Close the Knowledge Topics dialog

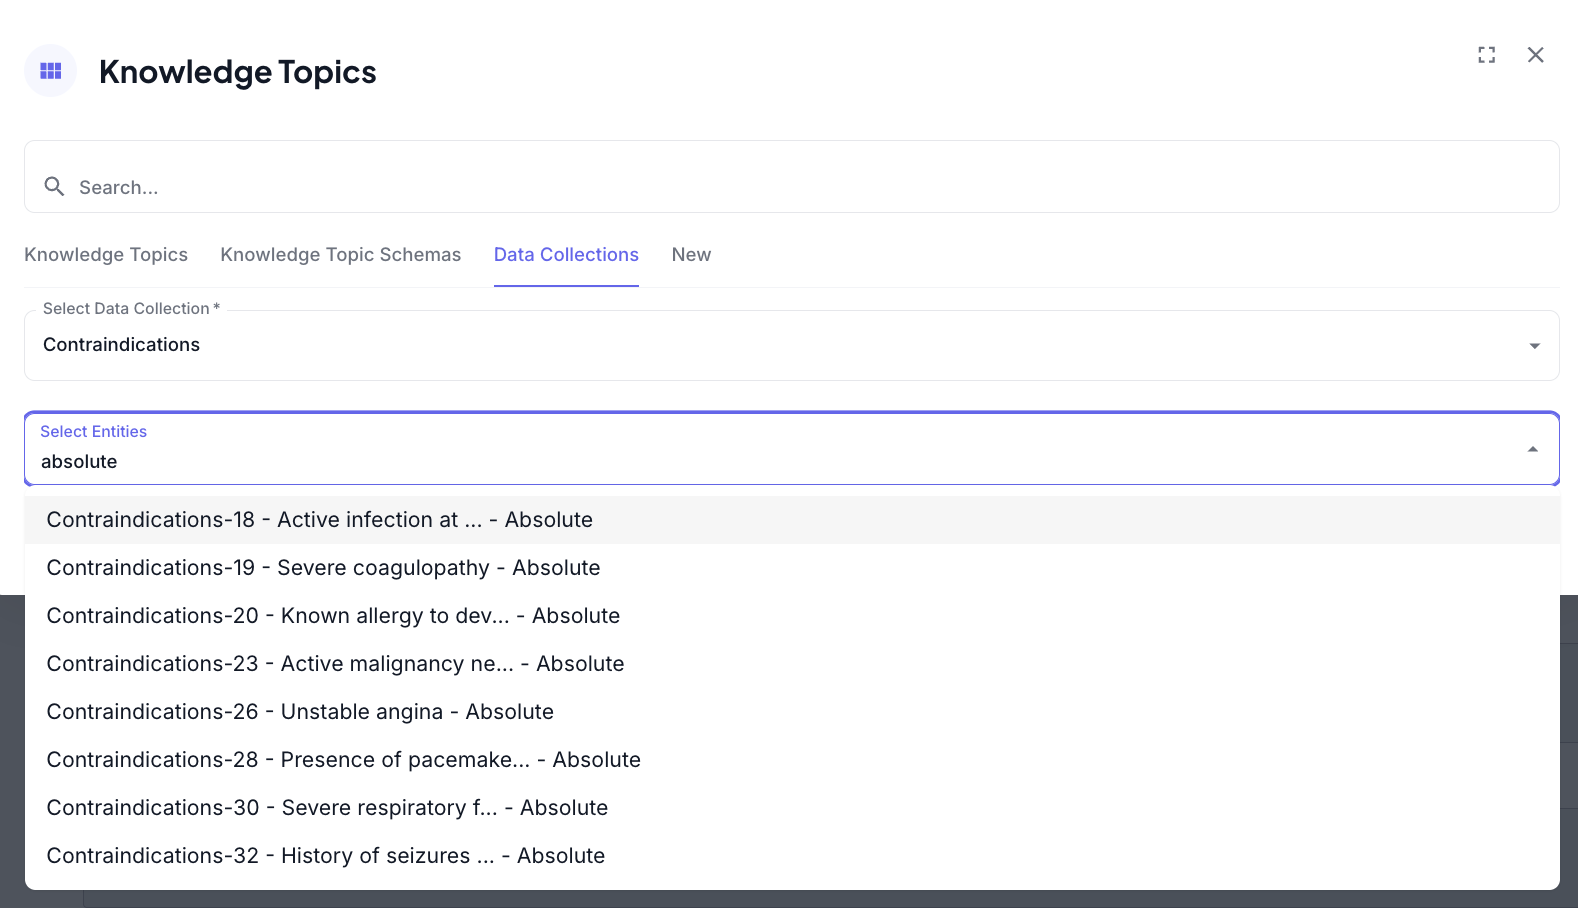pyautogui.click(x=1535, y=55)
